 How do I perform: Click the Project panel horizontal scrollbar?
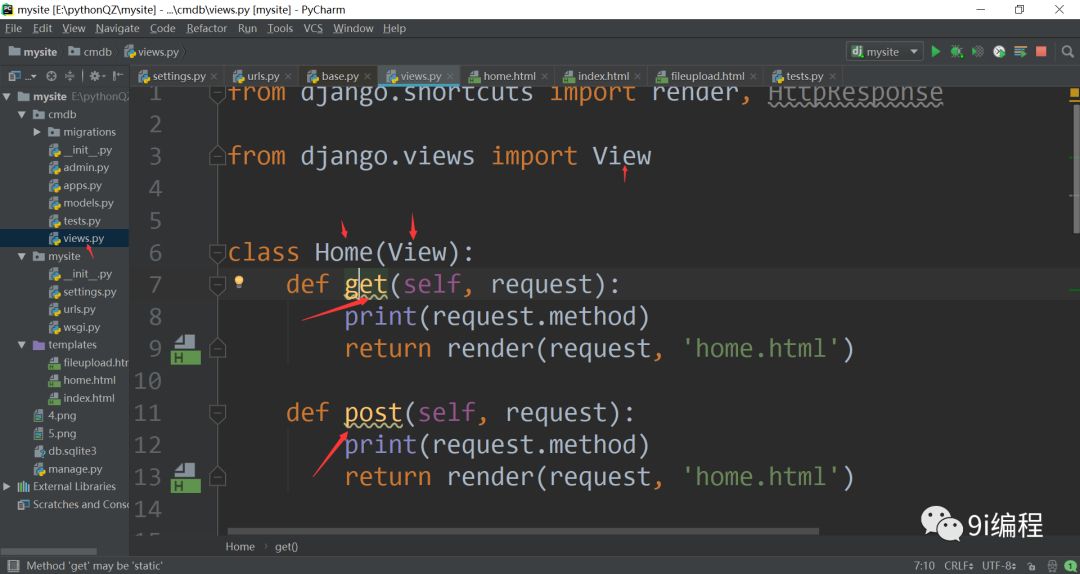coord(48,551)
